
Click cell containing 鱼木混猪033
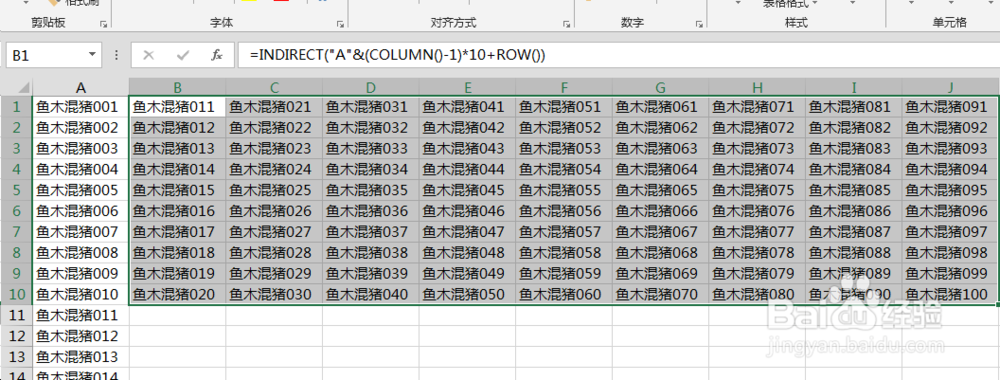(371, 149)
